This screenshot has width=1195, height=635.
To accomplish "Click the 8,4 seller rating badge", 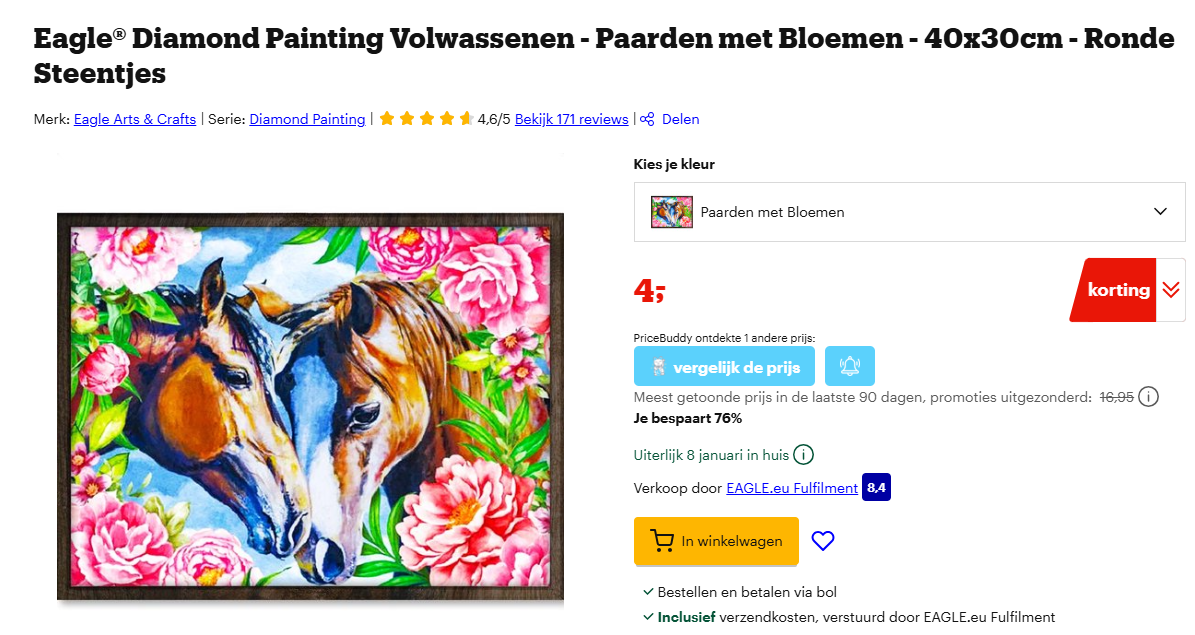I will pyautogui.click(x=876, y=488).
